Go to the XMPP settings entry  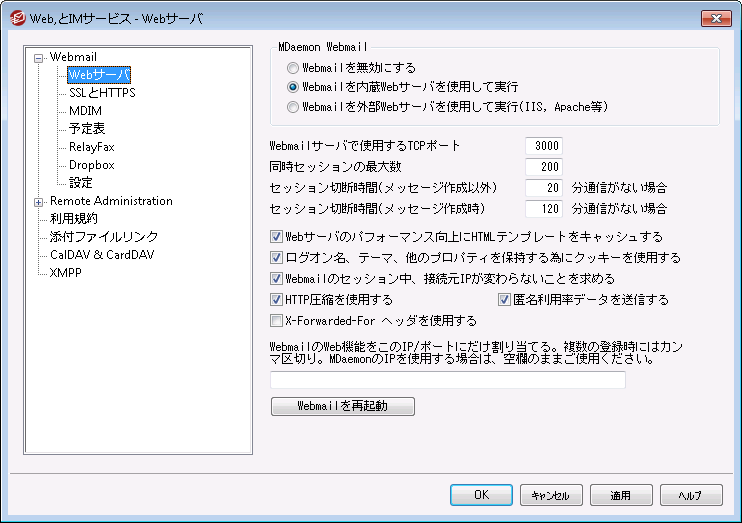[65, 273]
